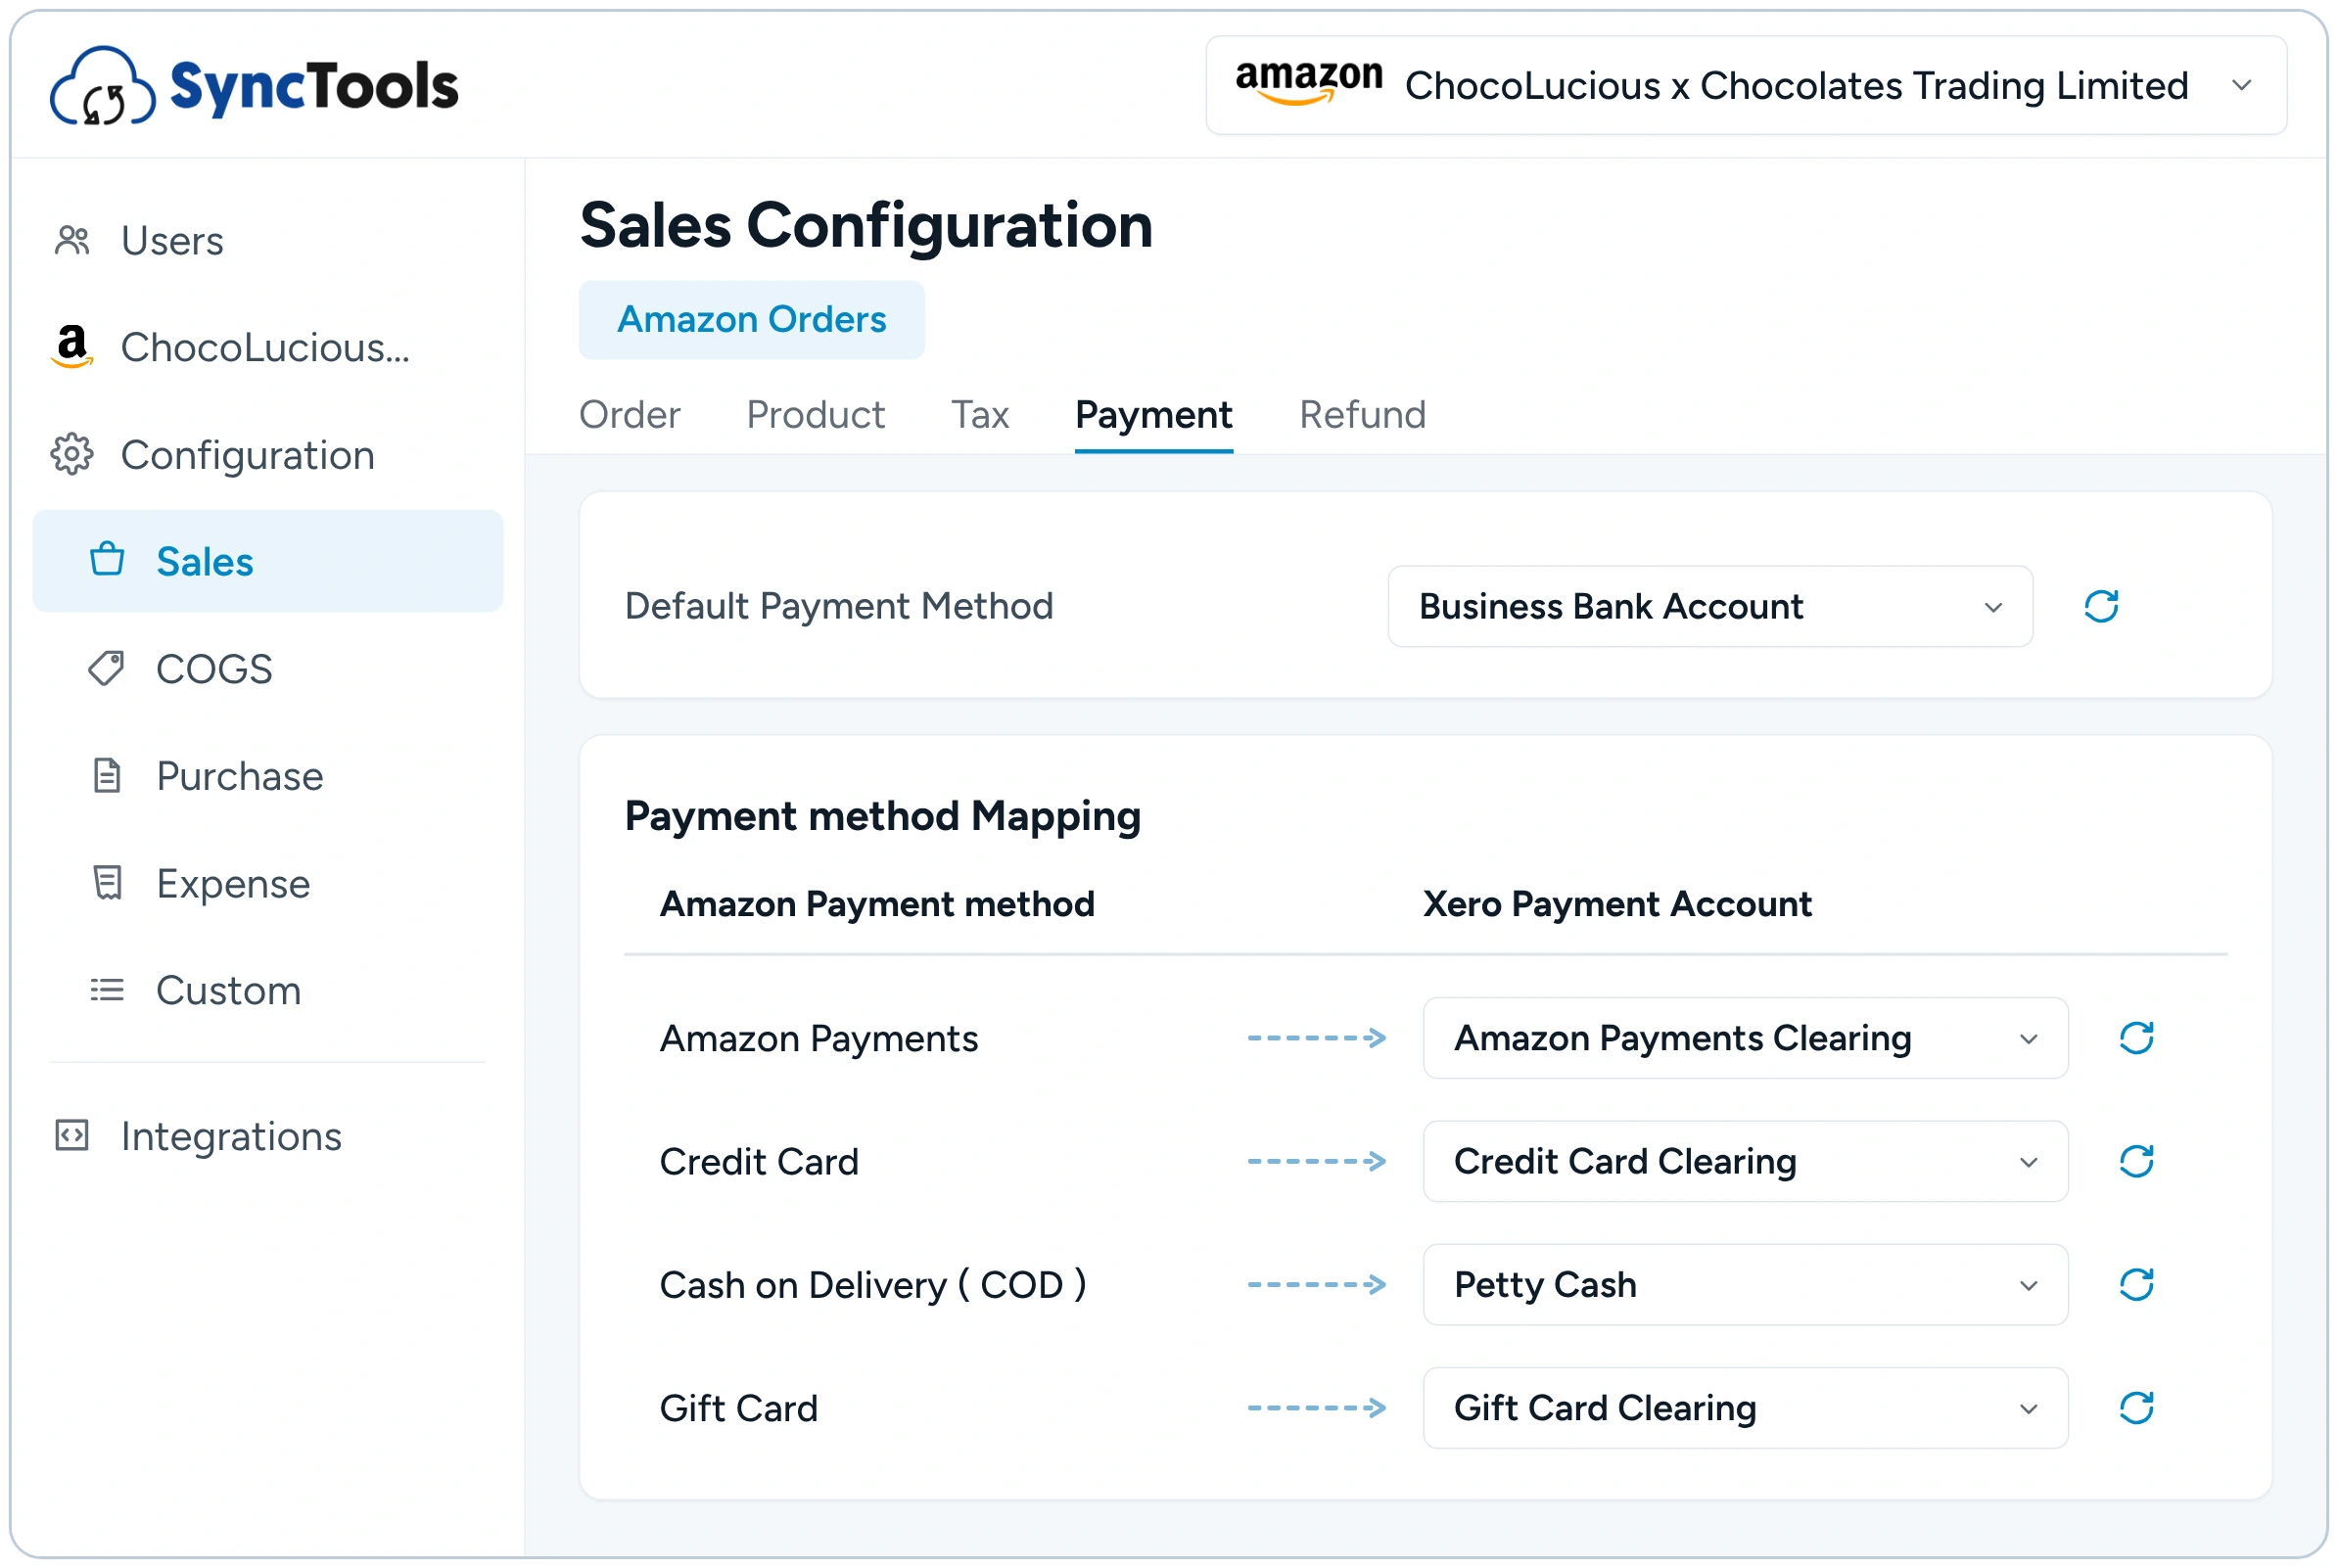2338x1568 pixels.
Task: Switch to the Product tab
Action: click(816, 415)
